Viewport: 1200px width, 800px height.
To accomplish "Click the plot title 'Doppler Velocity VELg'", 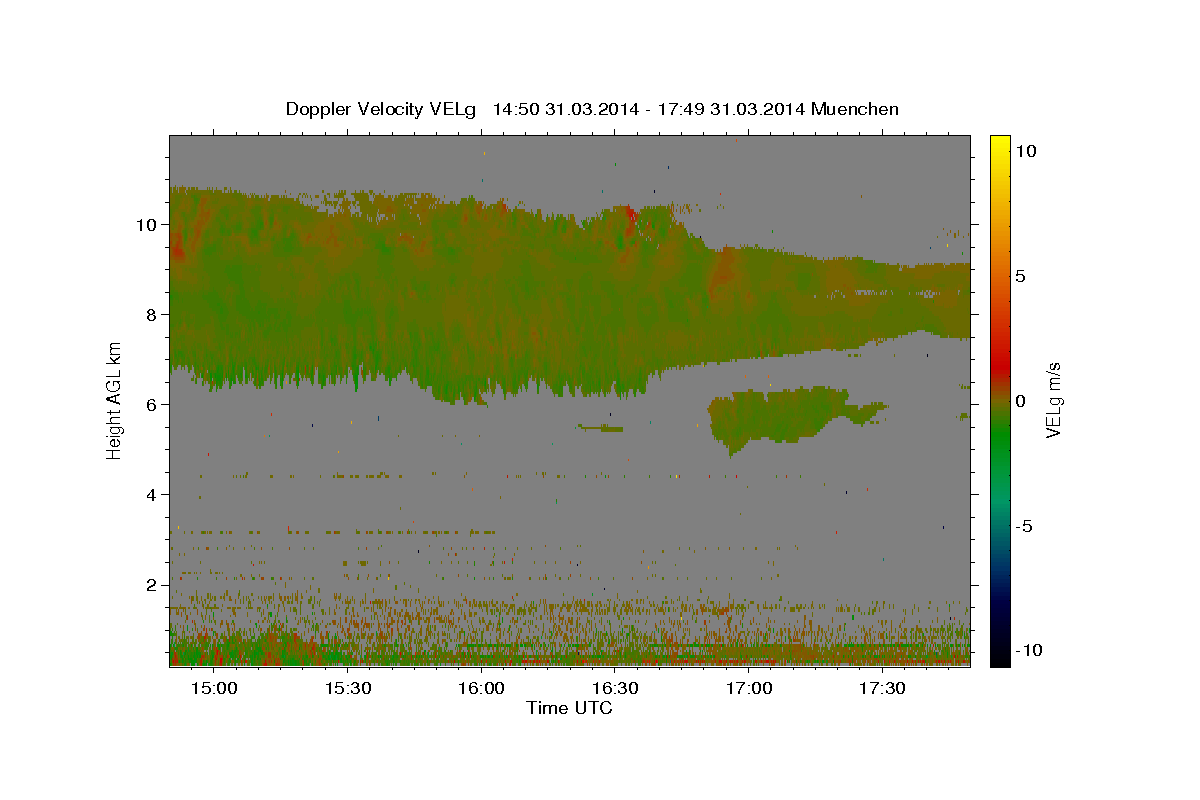I will click(x=380, y=109).
